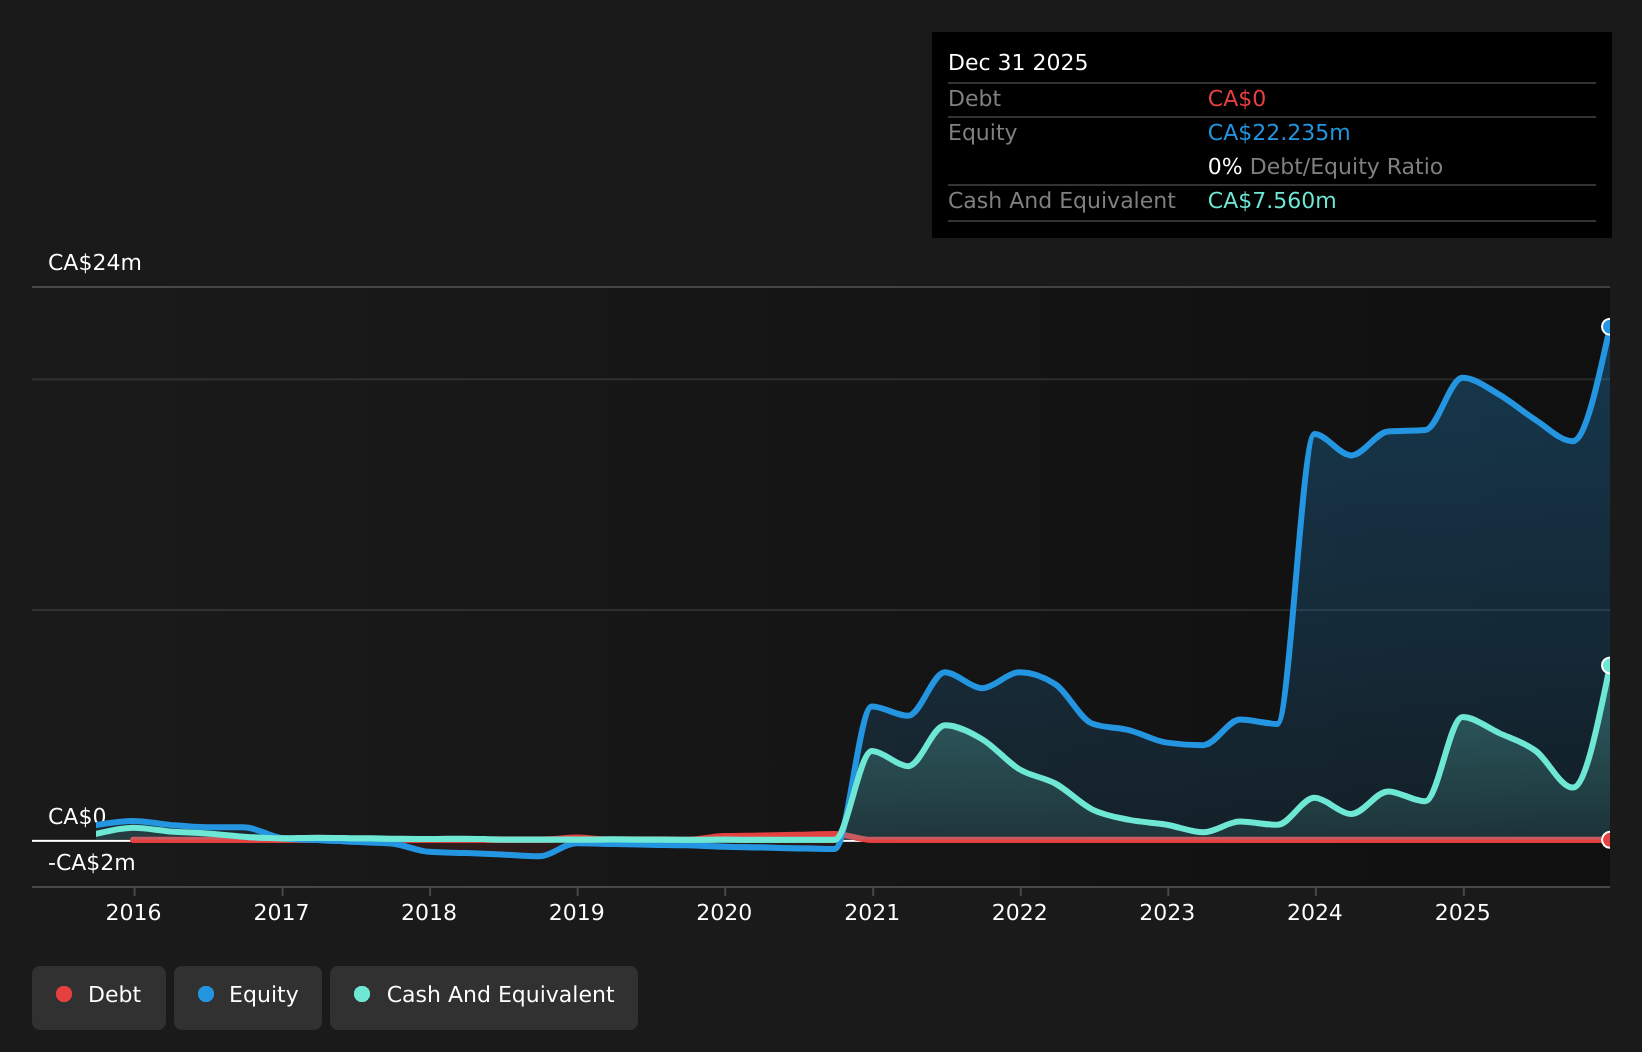This screenshot has height=1052, width=1642.
Task: Click the 2020 x-axis label
Action: (724, 912)
